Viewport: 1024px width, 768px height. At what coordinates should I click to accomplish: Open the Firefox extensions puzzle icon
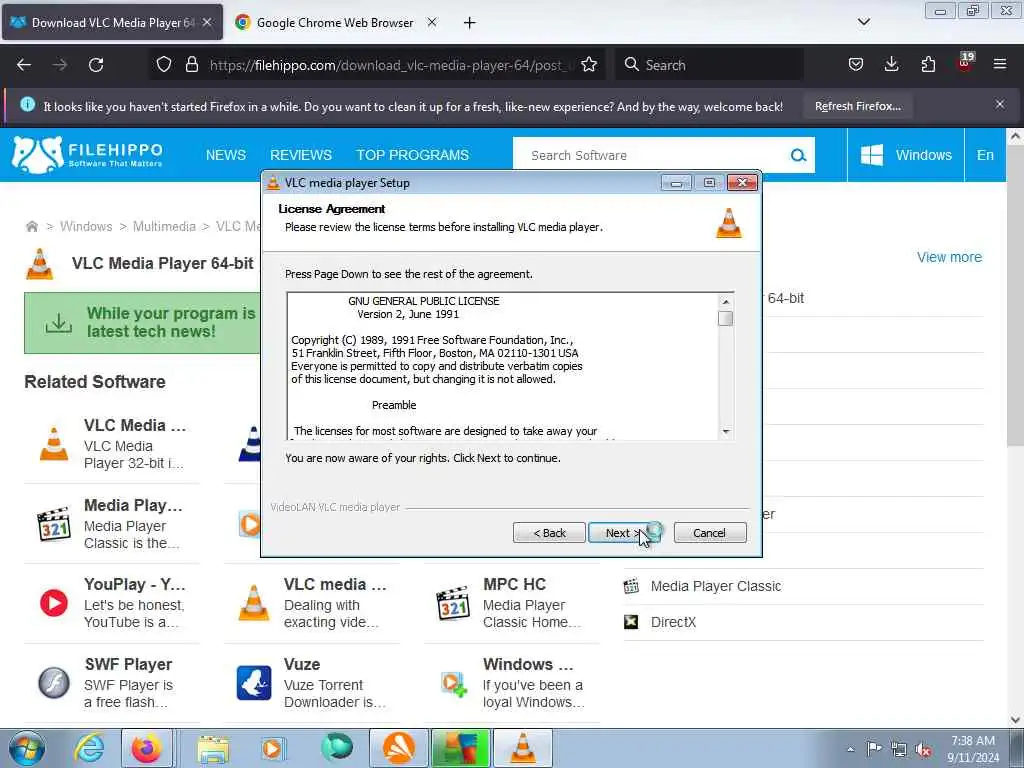click(928, 64)
